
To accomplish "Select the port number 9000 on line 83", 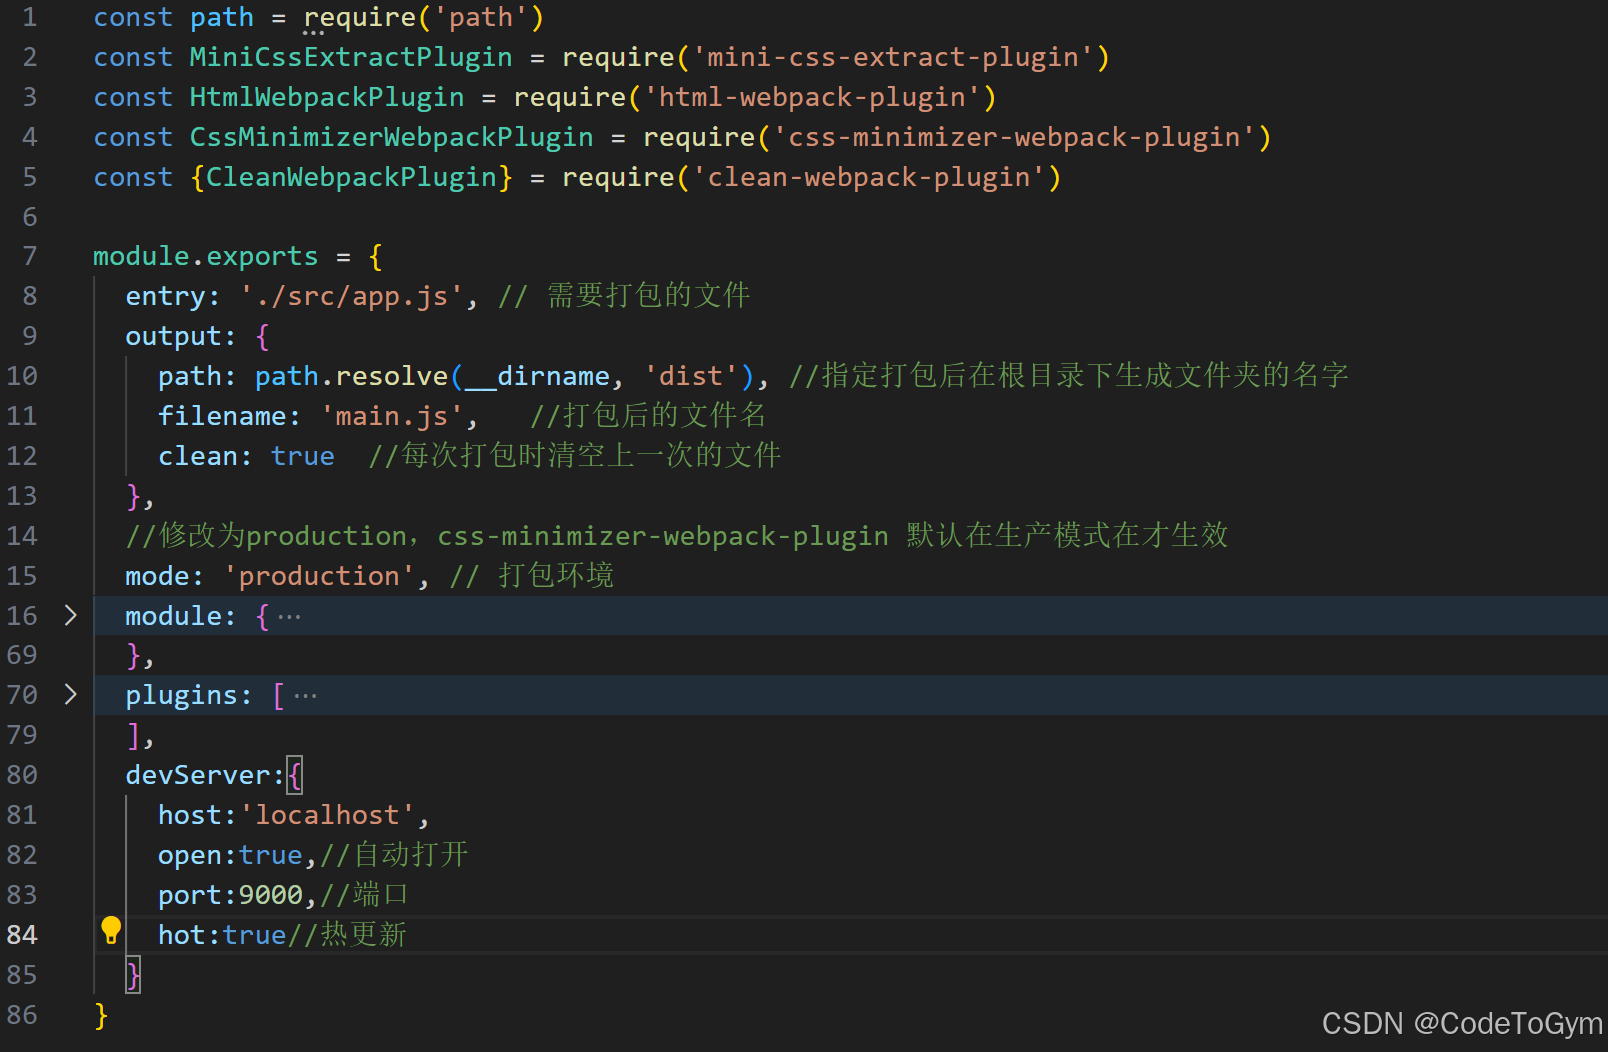I will pos(271,894).
